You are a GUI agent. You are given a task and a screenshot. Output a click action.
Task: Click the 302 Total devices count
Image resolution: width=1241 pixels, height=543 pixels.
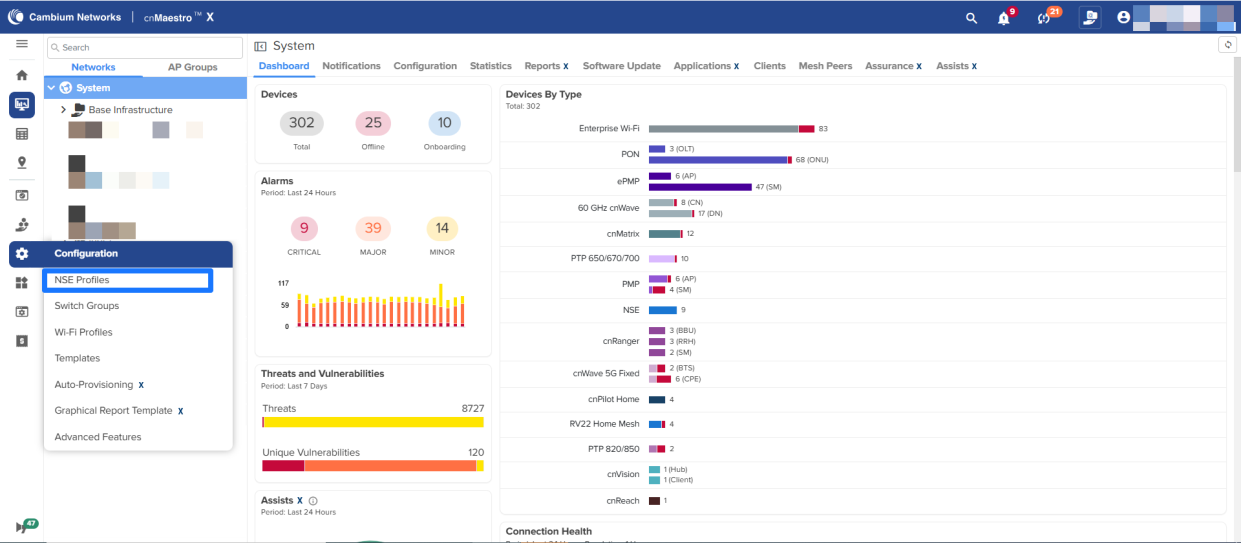(x=301, y=123)
